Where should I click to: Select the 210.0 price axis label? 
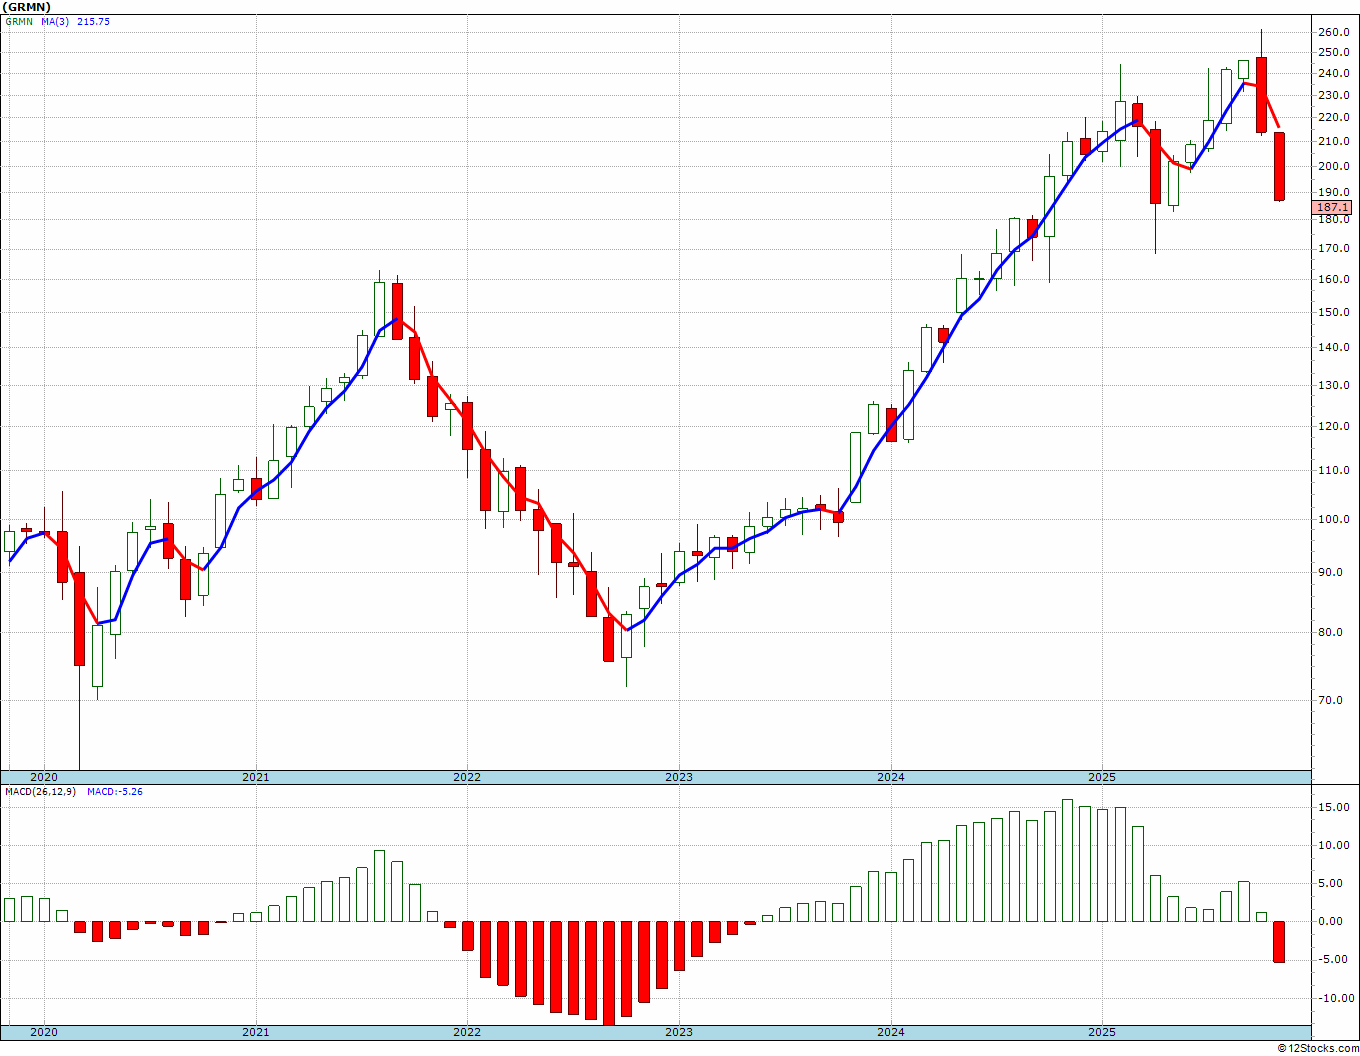coord(1334,141)
